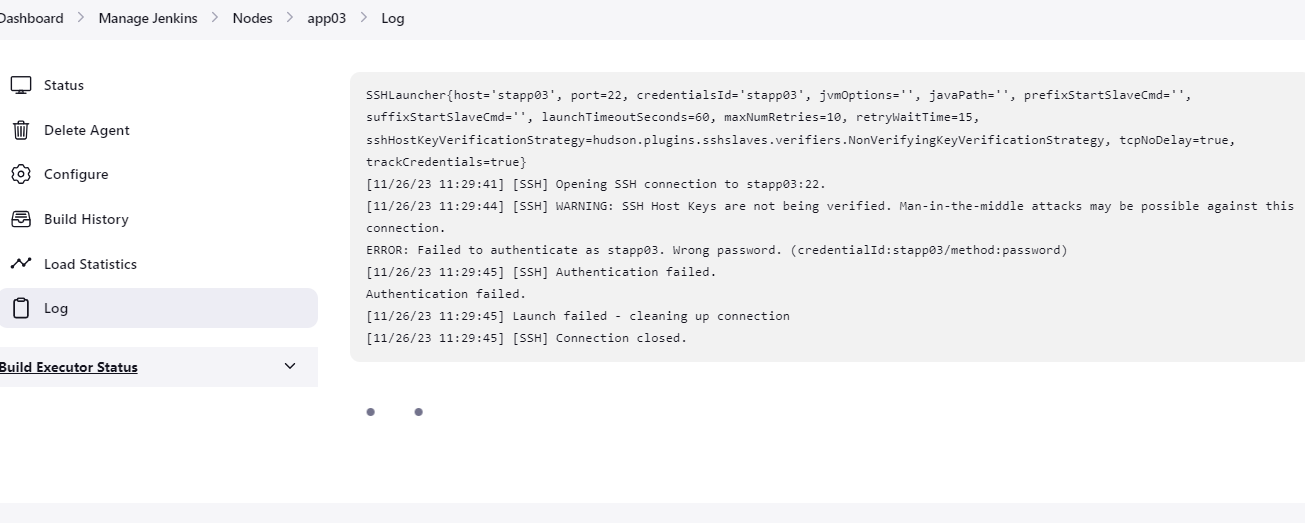The image size is (1305, 523).
Task: Open Manage Jenkins from the breadcrumb
Action: click(x=147, y=18)
